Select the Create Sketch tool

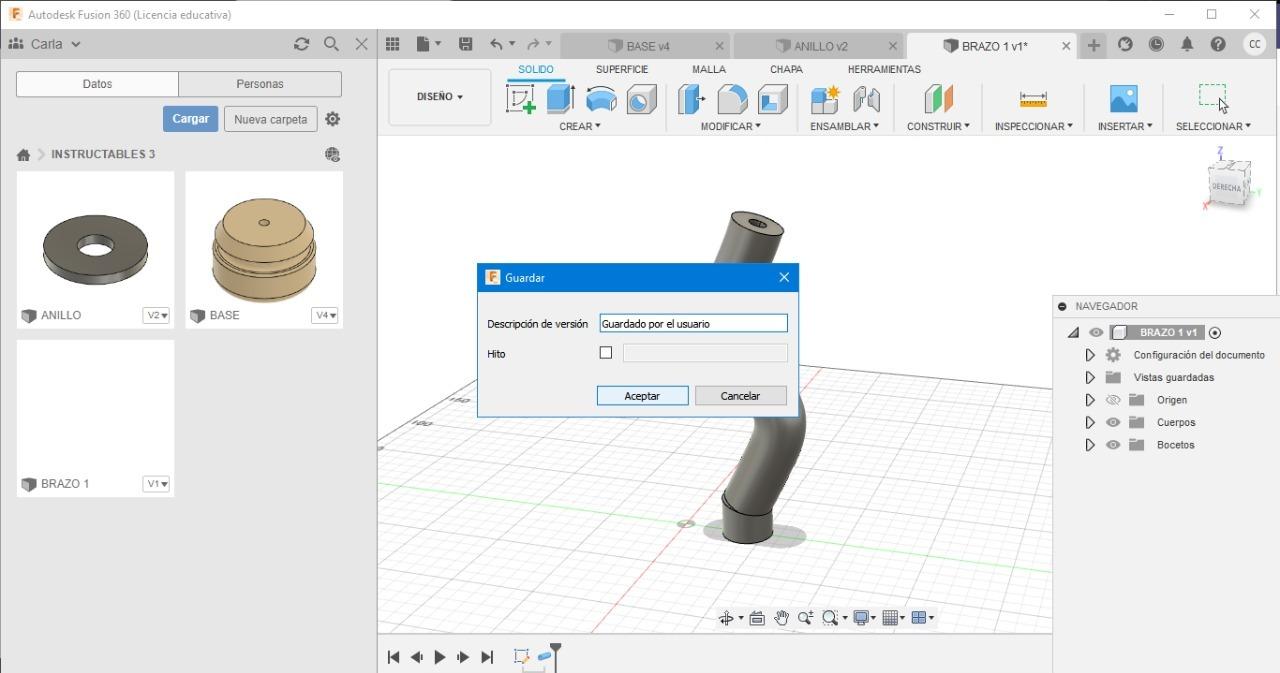pos(521,99)
